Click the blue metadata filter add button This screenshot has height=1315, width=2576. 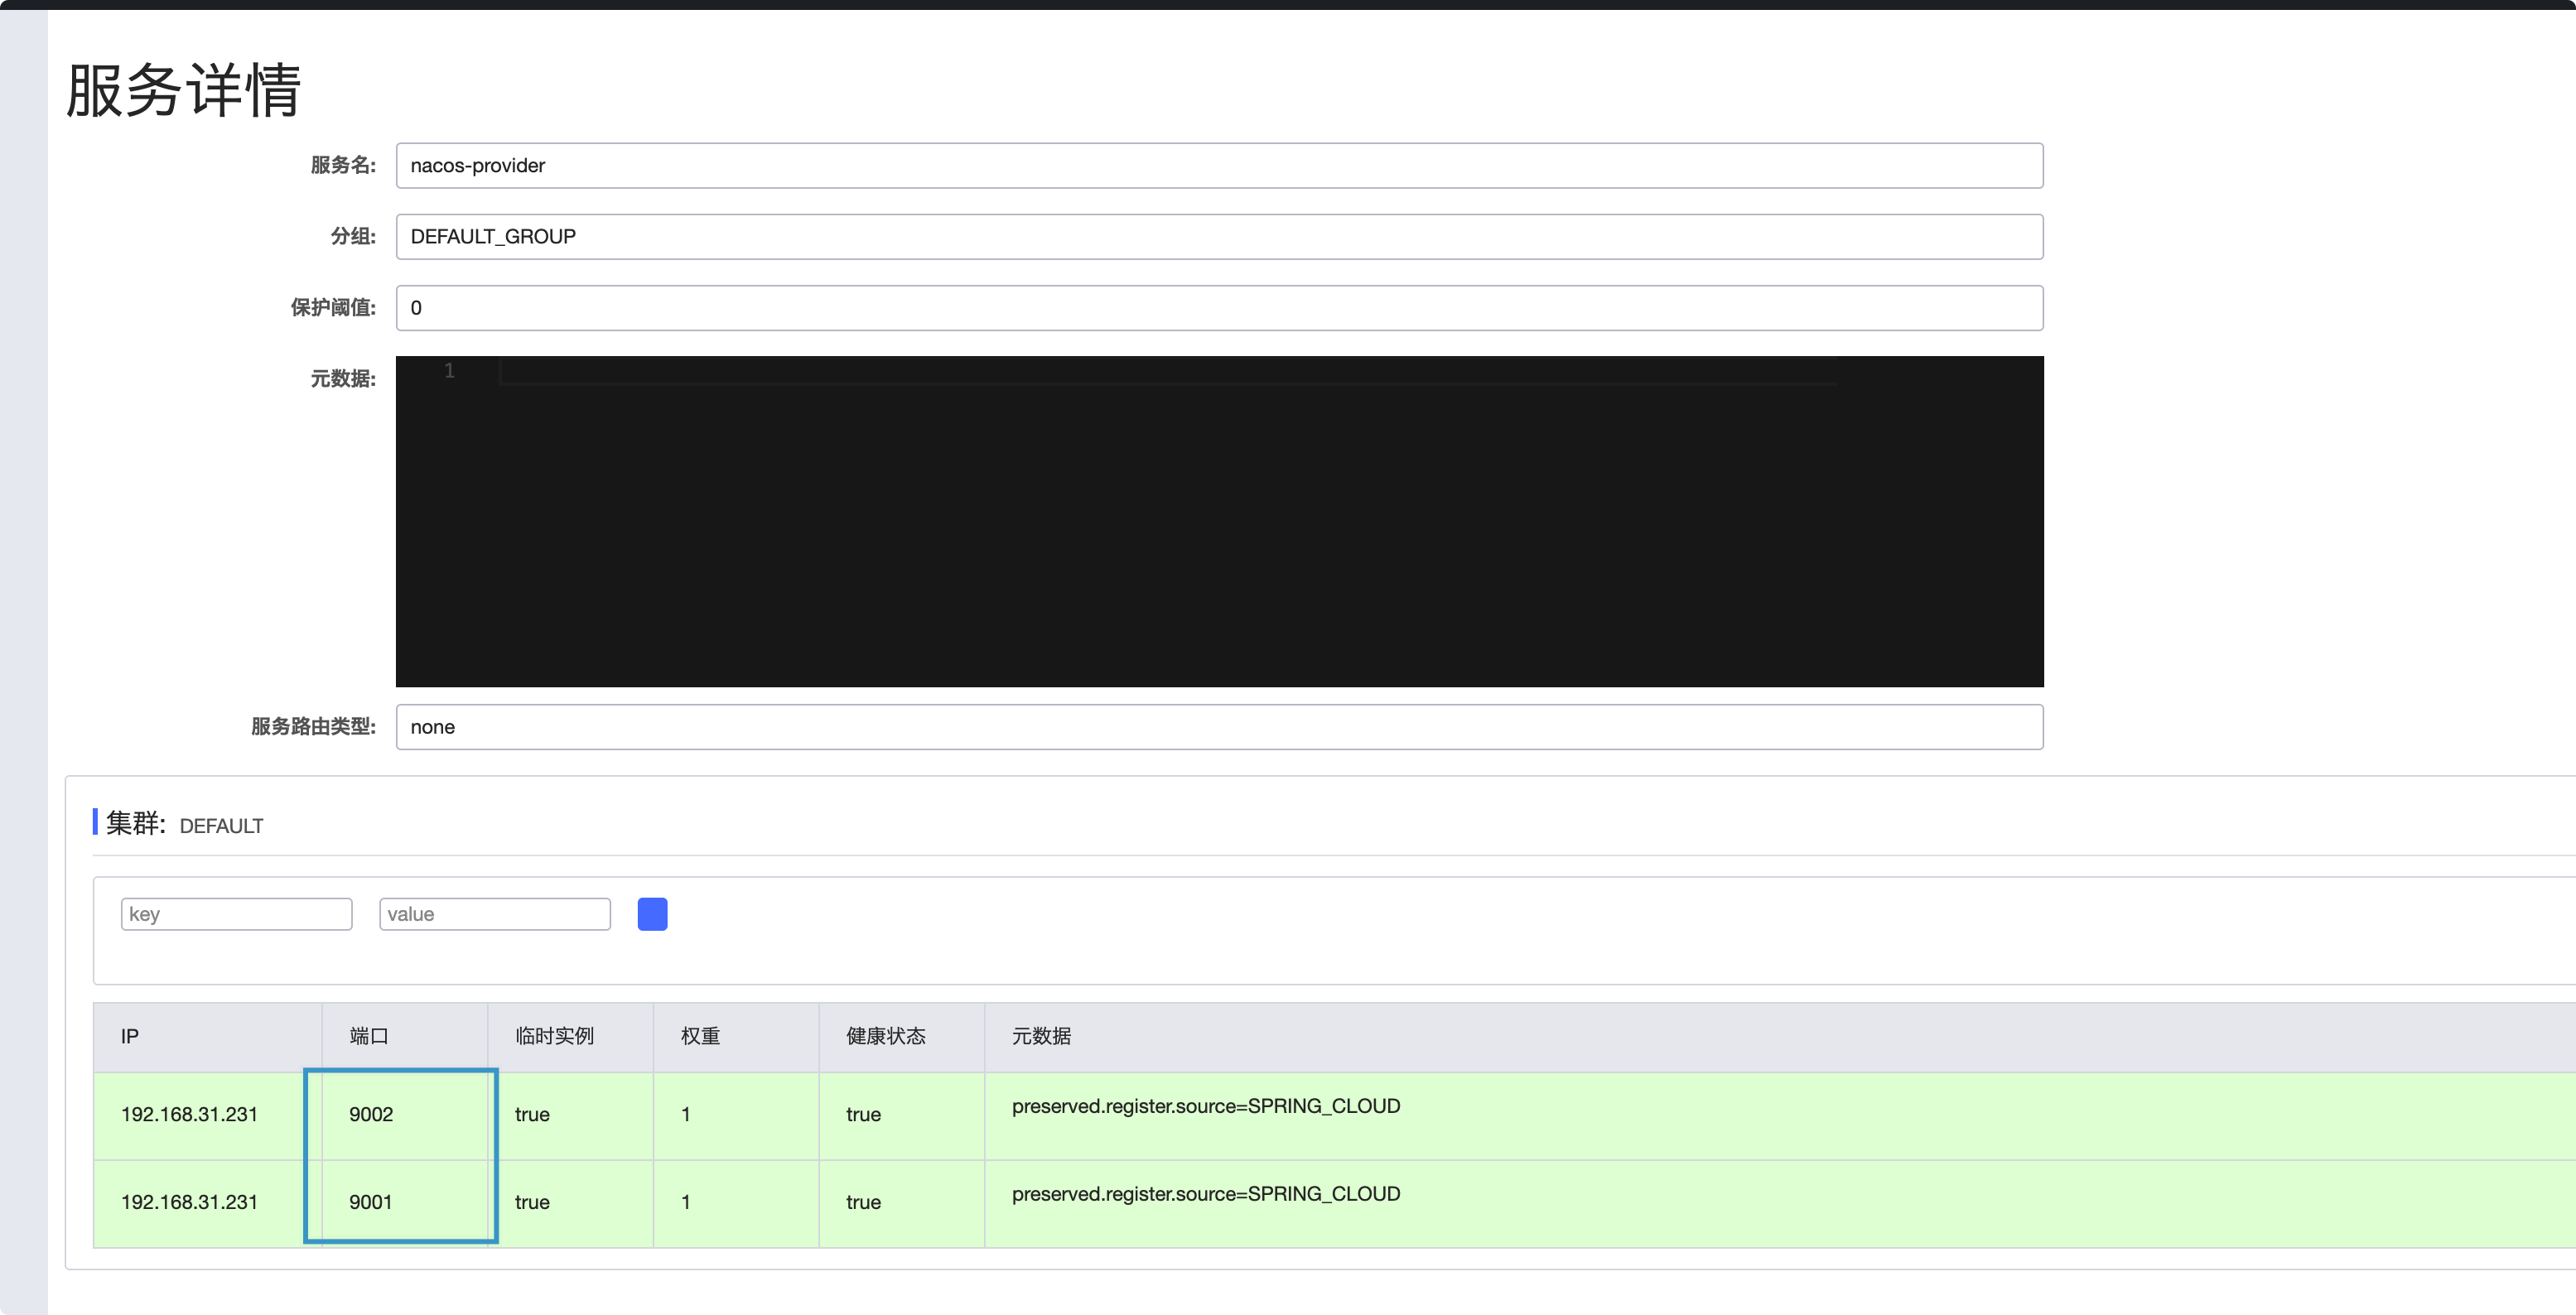click(652, 914)
